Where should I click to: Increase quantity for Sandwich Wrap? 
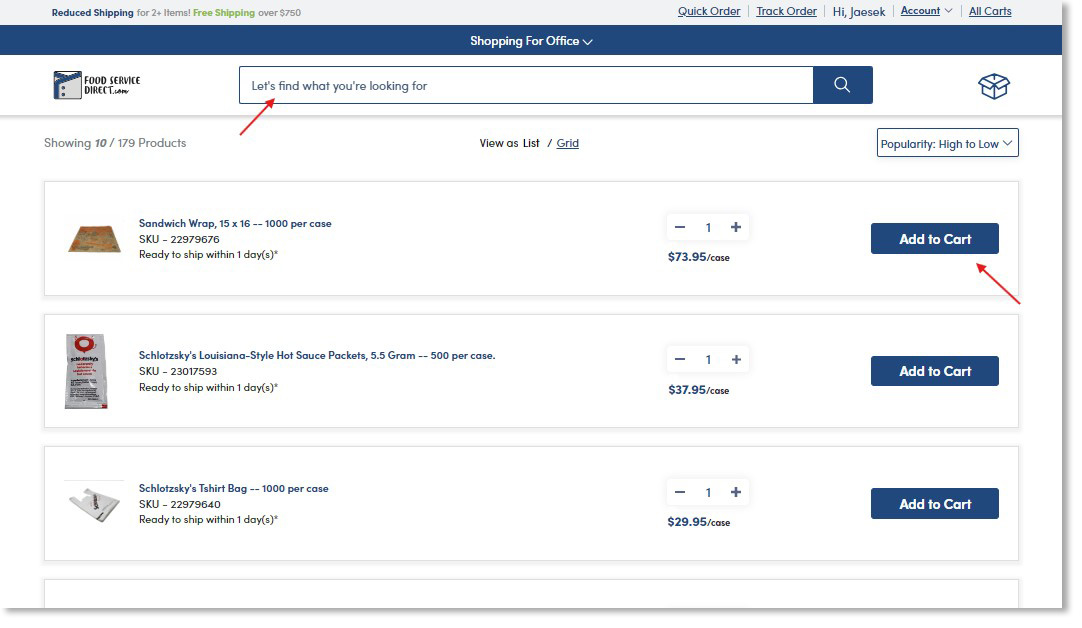(736, 228)
